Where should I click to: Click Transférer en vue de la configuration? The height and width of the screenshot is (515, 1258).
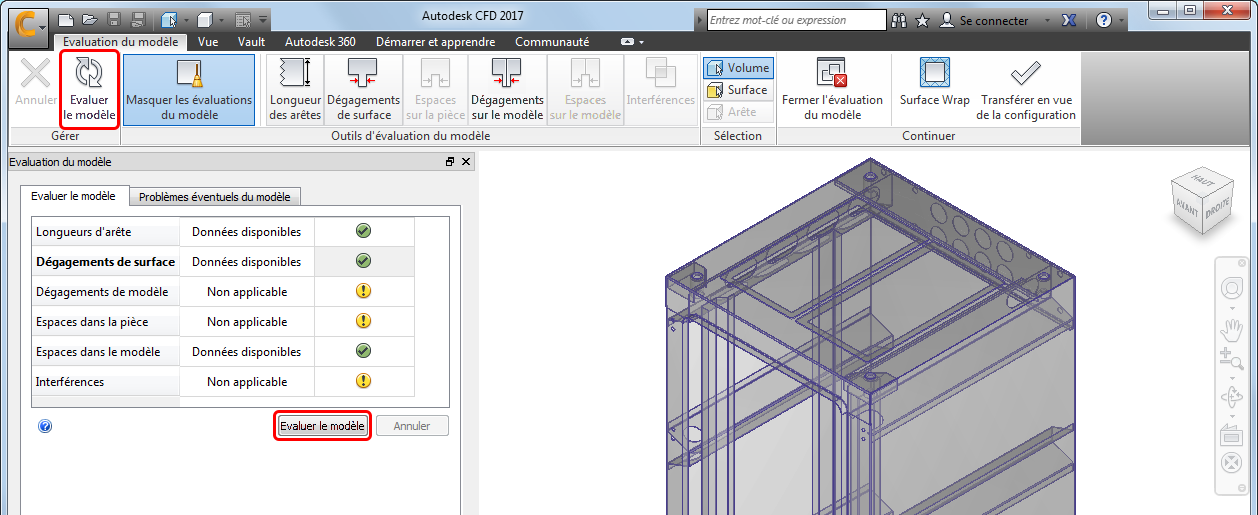1026,89
